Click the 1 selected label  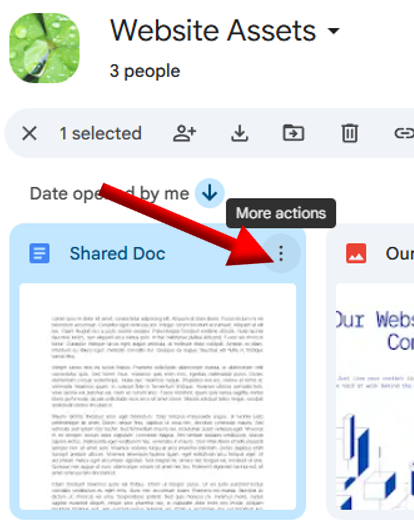100,133
